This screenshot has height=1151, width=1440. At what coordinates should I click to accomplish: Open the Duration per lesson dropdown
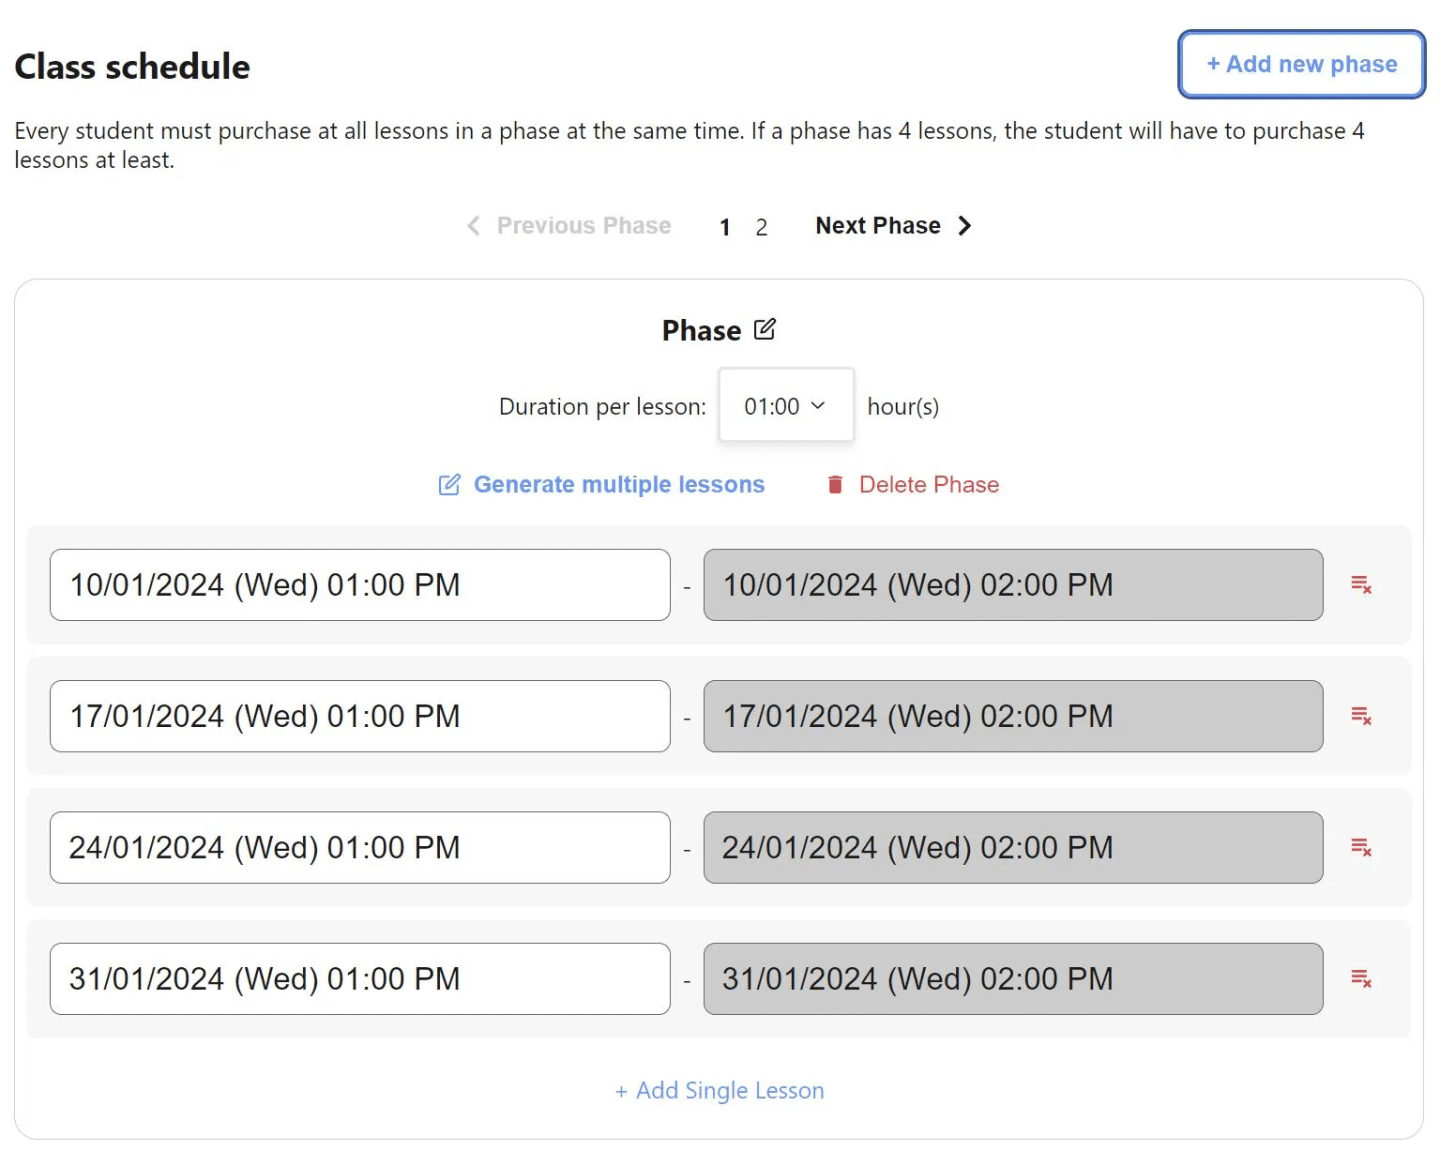786,405
